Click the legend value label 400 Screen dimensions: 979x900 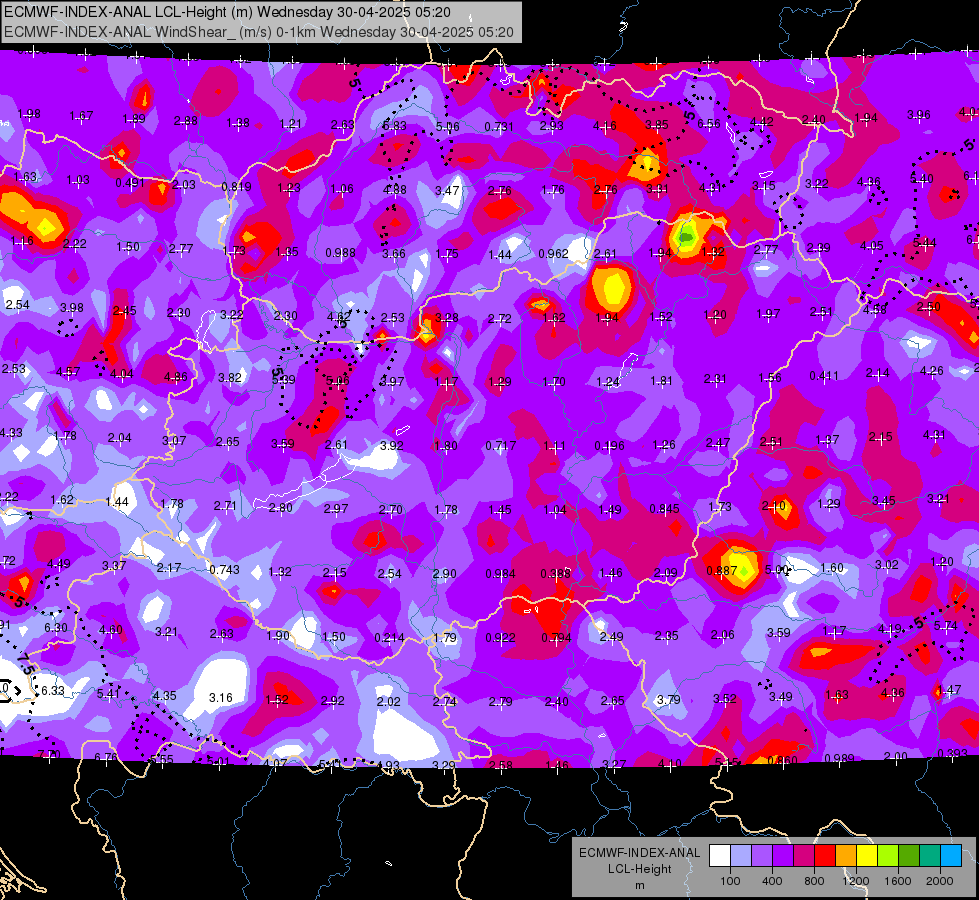pyautogui.click(x=772, y=881)
